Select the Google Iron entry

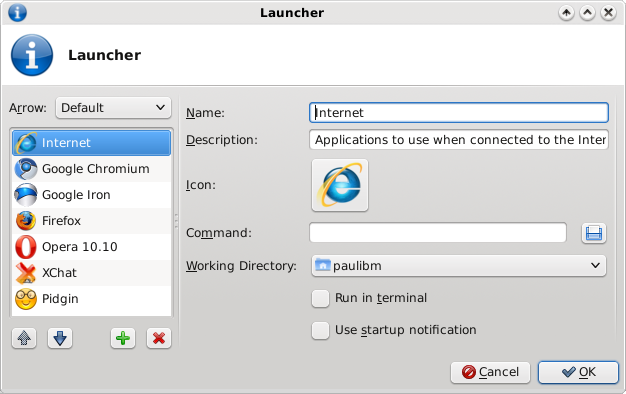[x=91, y=195]
